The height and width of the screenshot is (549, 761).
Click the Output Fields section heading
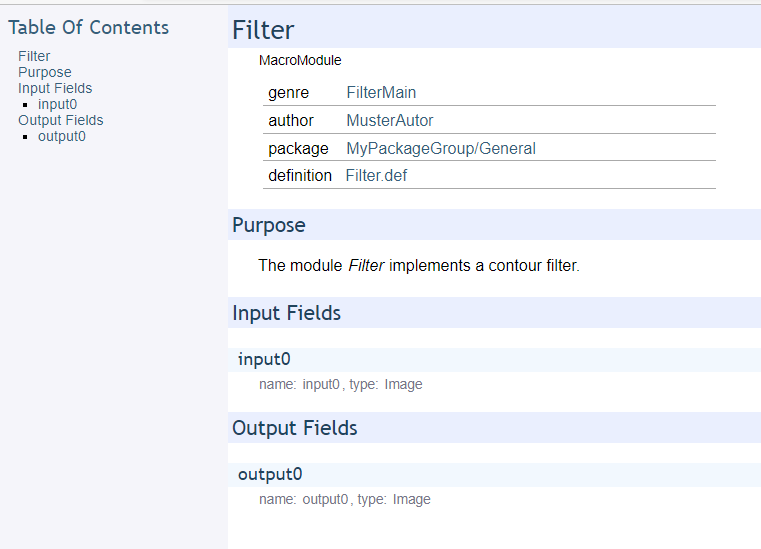tap(294, 428)
